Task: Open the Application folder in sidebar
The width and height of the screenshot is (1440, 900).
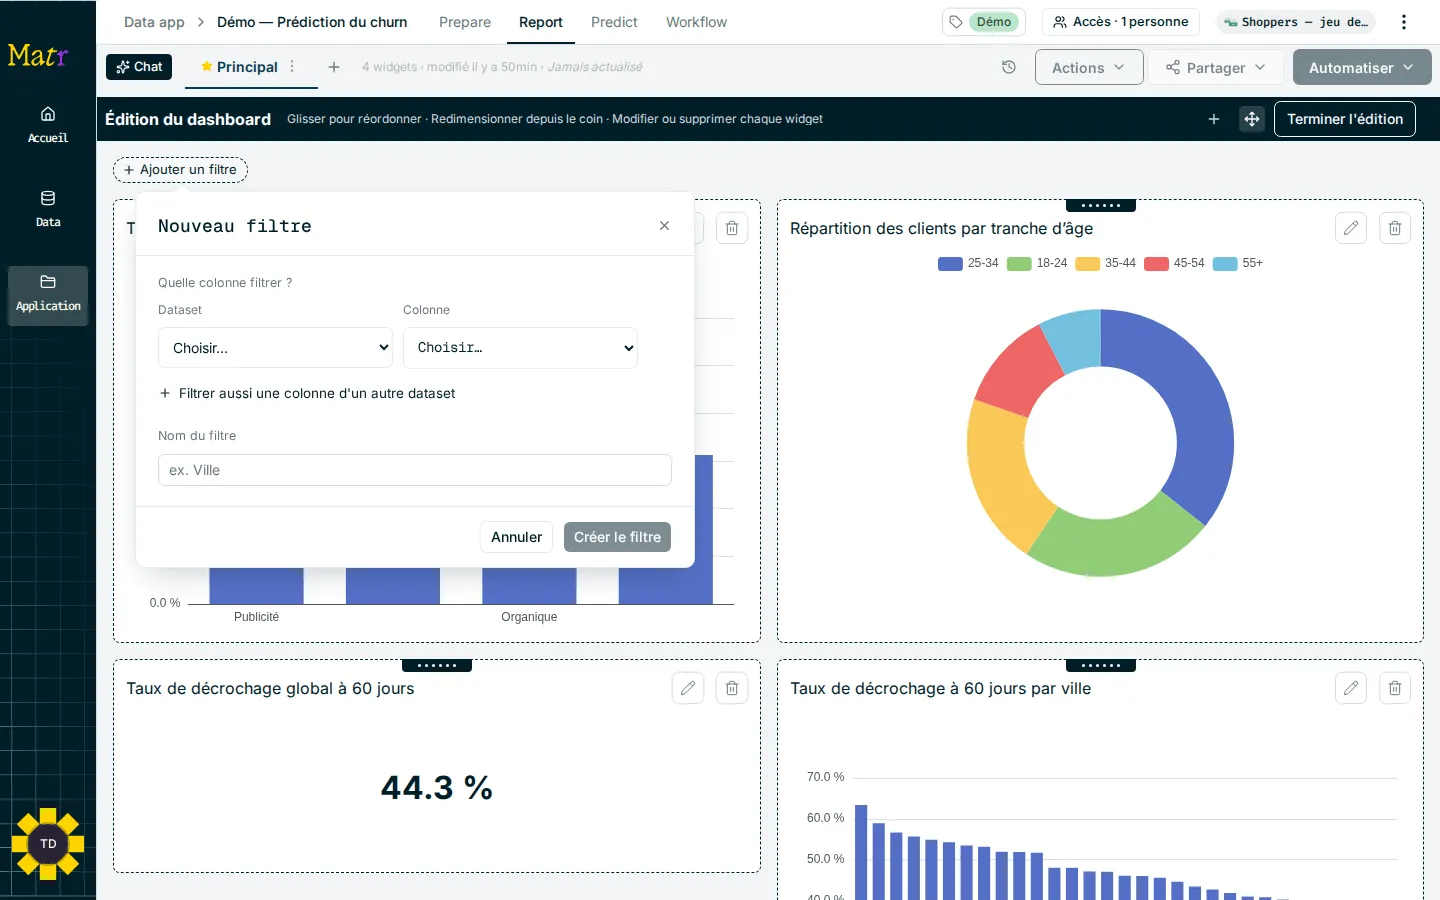Action: point(48,295)
